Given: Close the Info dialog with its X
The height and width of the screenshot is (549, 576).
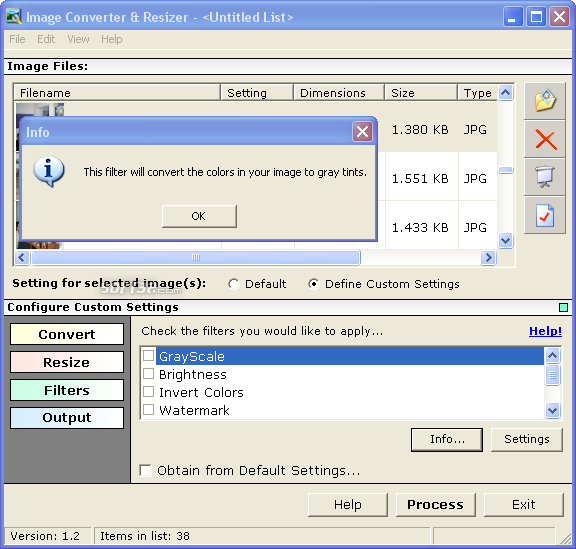Looking at the screenshot, I should pyautogui.click(x=362, y=132).
